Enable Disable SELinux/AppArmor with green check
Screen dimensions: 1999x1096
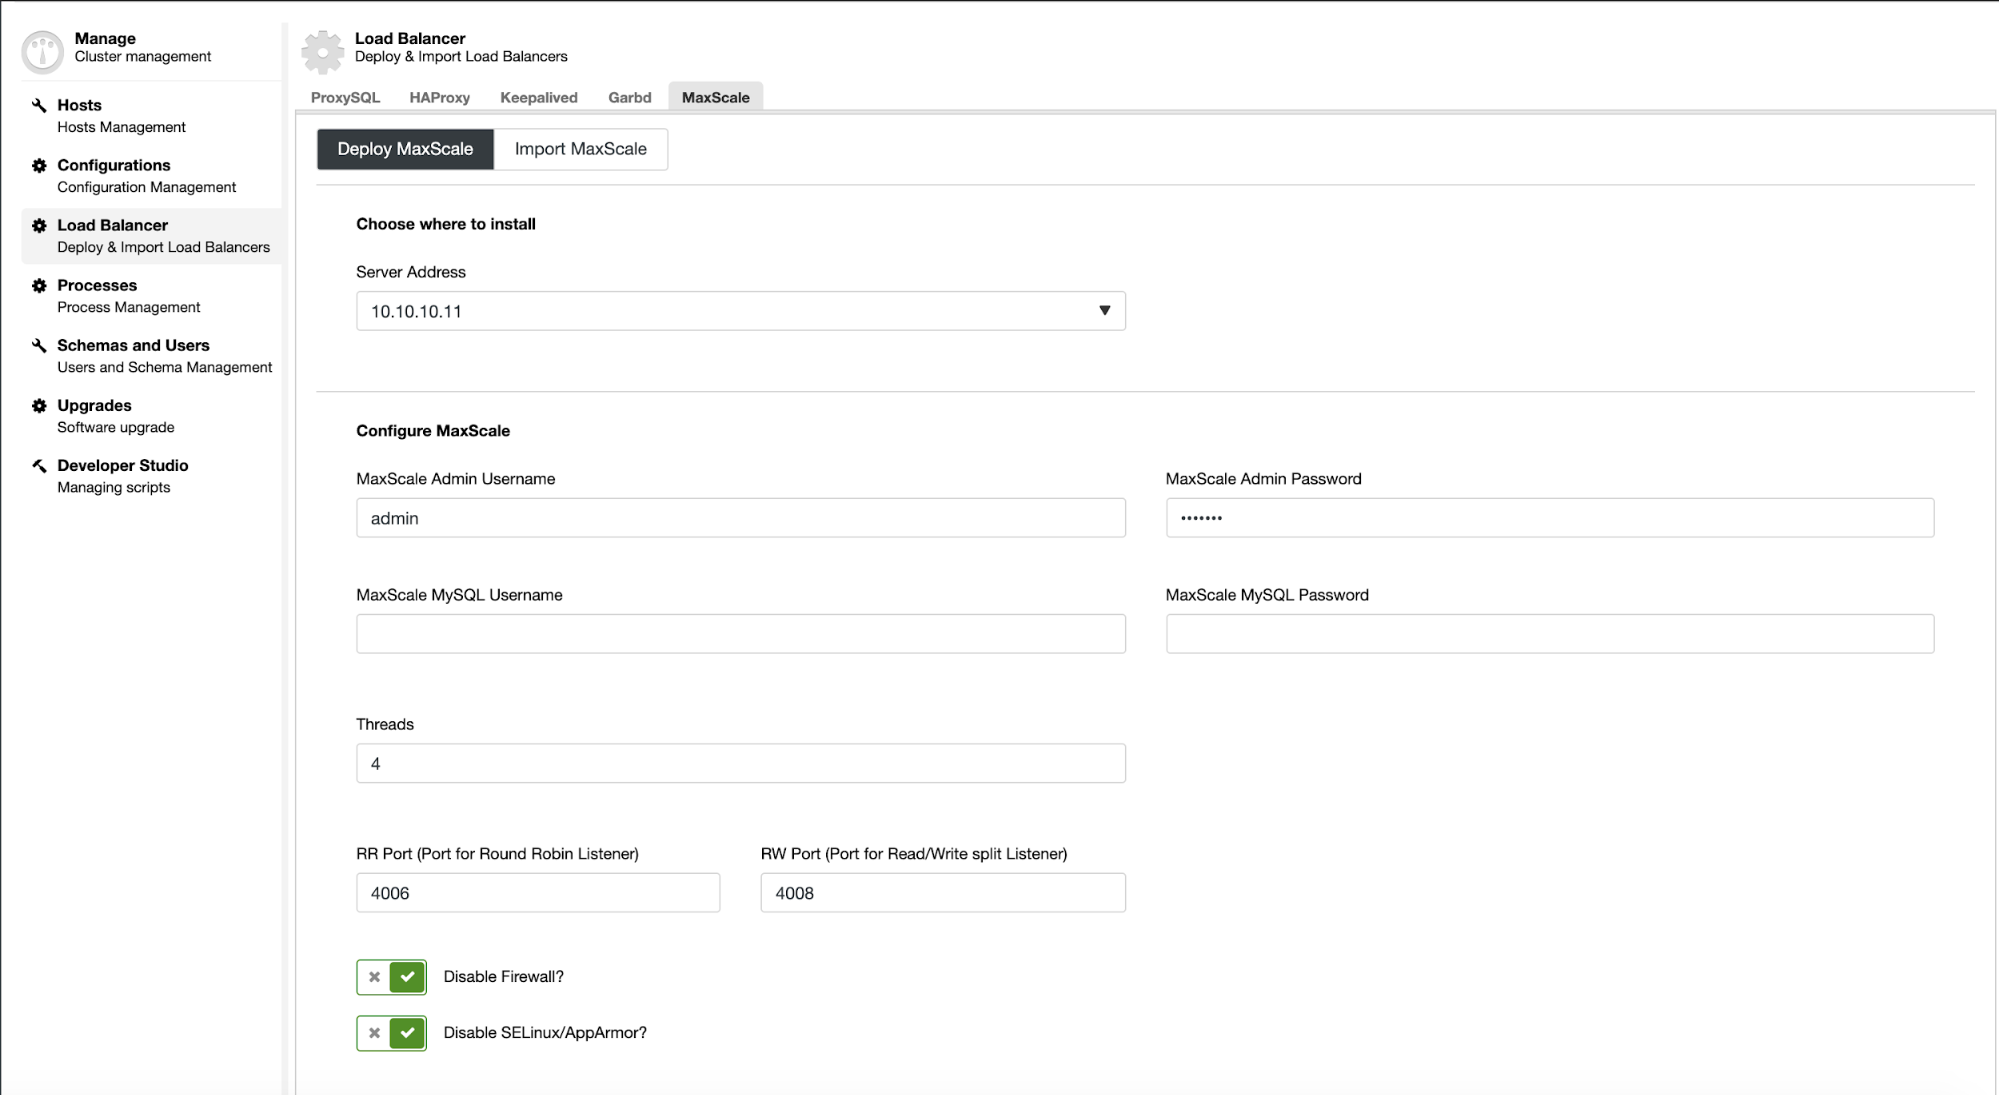pos(408,1033)
